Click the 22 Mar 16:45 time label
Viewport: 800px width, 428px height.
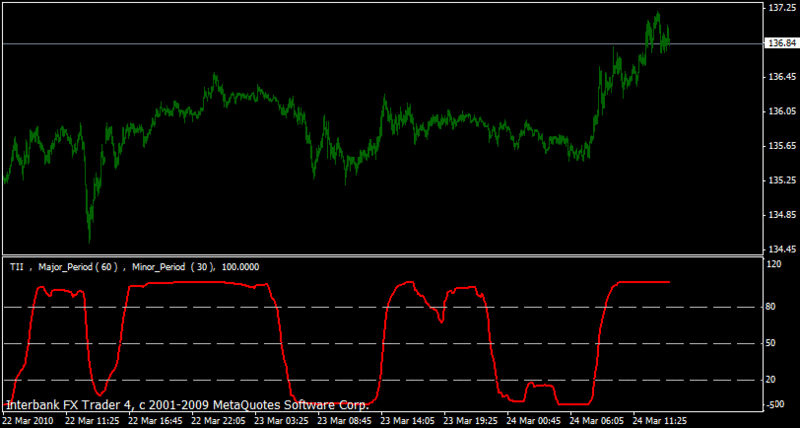point(155,421)
